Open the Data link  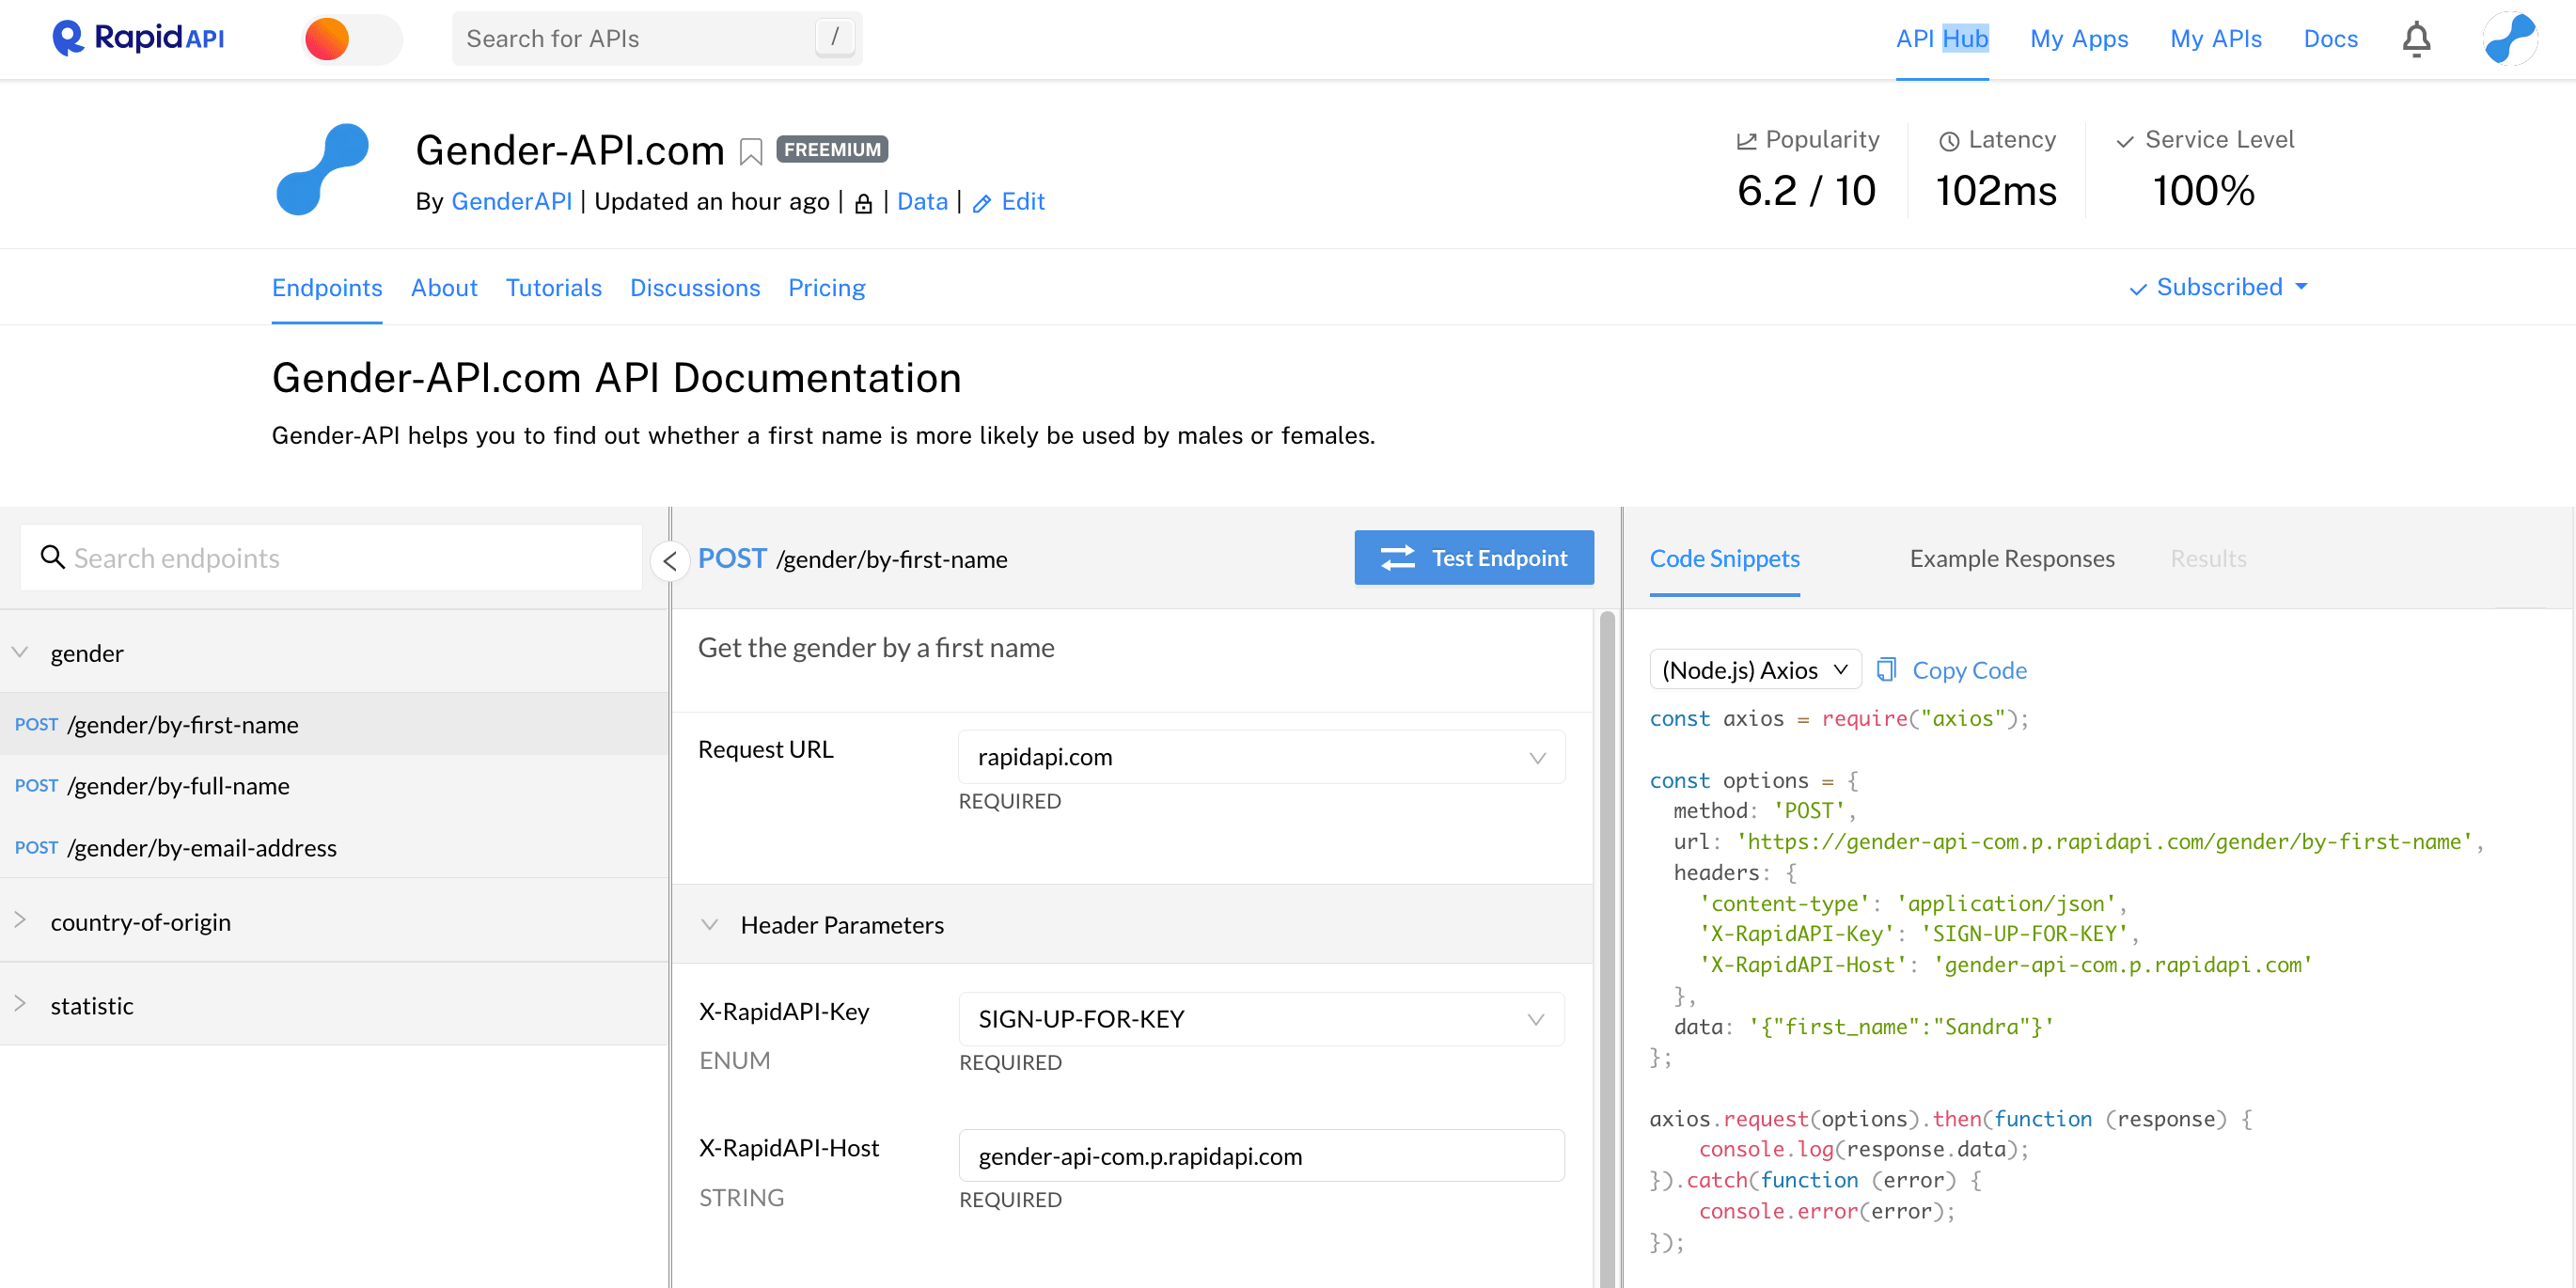pyautogui.click(x=922, y=202)
